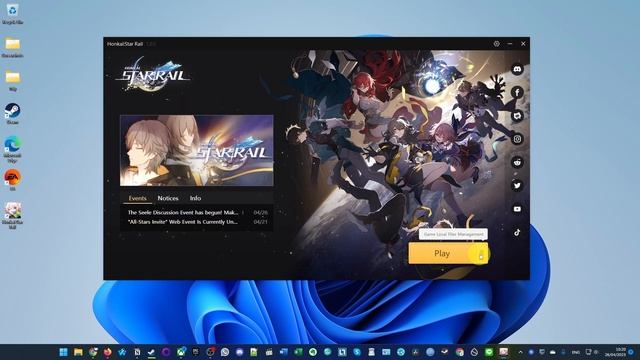
Task: Switch to the Notices tab
Action: click(x=168, y=198)
